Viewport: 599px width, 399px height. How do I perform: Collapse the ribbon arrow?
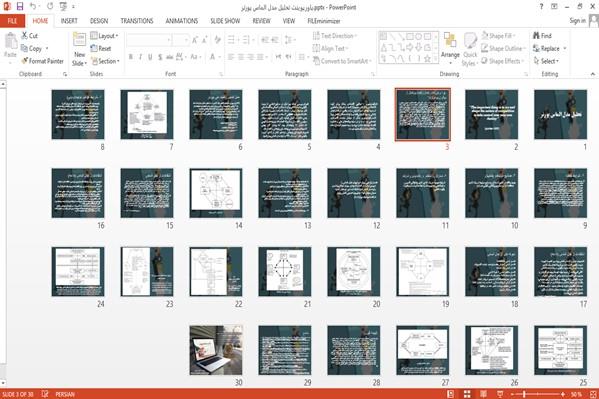click(x=593, y=74)
